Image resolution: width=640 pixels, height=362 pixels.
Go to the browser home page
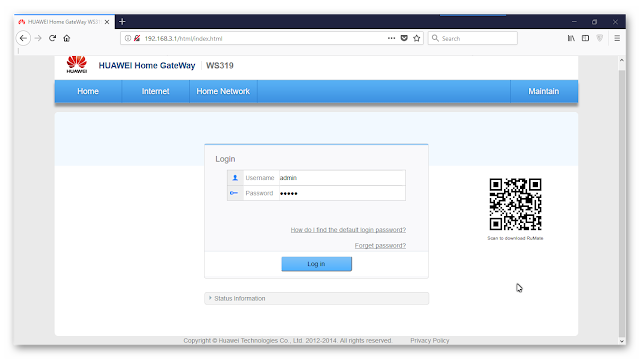67,38
